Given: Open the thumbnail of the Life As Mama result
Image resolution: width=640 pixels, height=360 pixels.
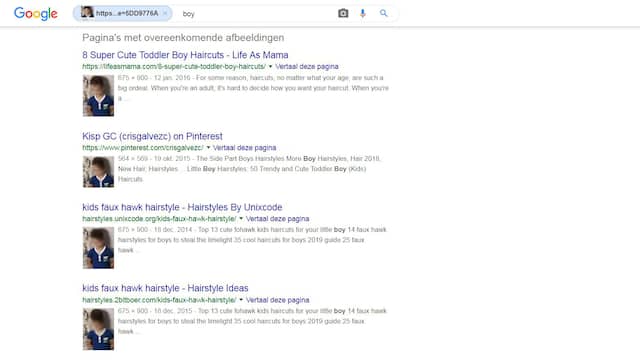Looking at the screenshot, I should (98, 96).
